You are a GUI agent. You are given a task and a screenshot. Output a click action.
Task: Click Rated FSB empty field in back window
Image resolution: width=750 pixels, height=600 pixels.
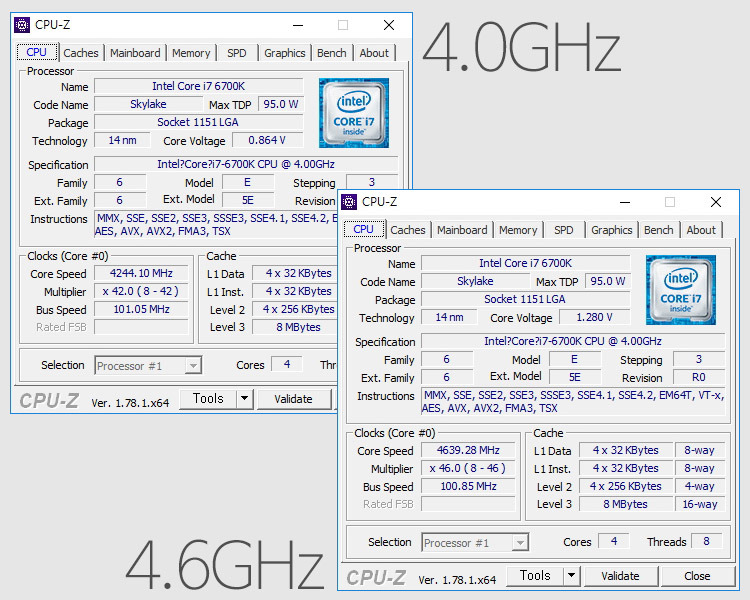tap(141, 327)
